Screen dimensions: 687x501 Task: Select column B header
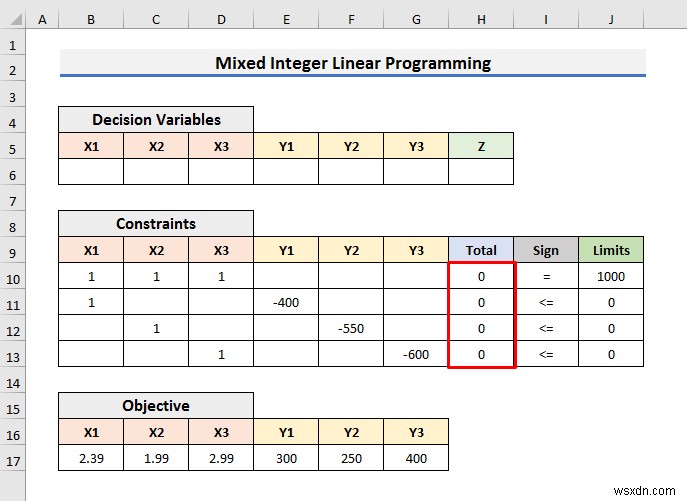[91, 19]
